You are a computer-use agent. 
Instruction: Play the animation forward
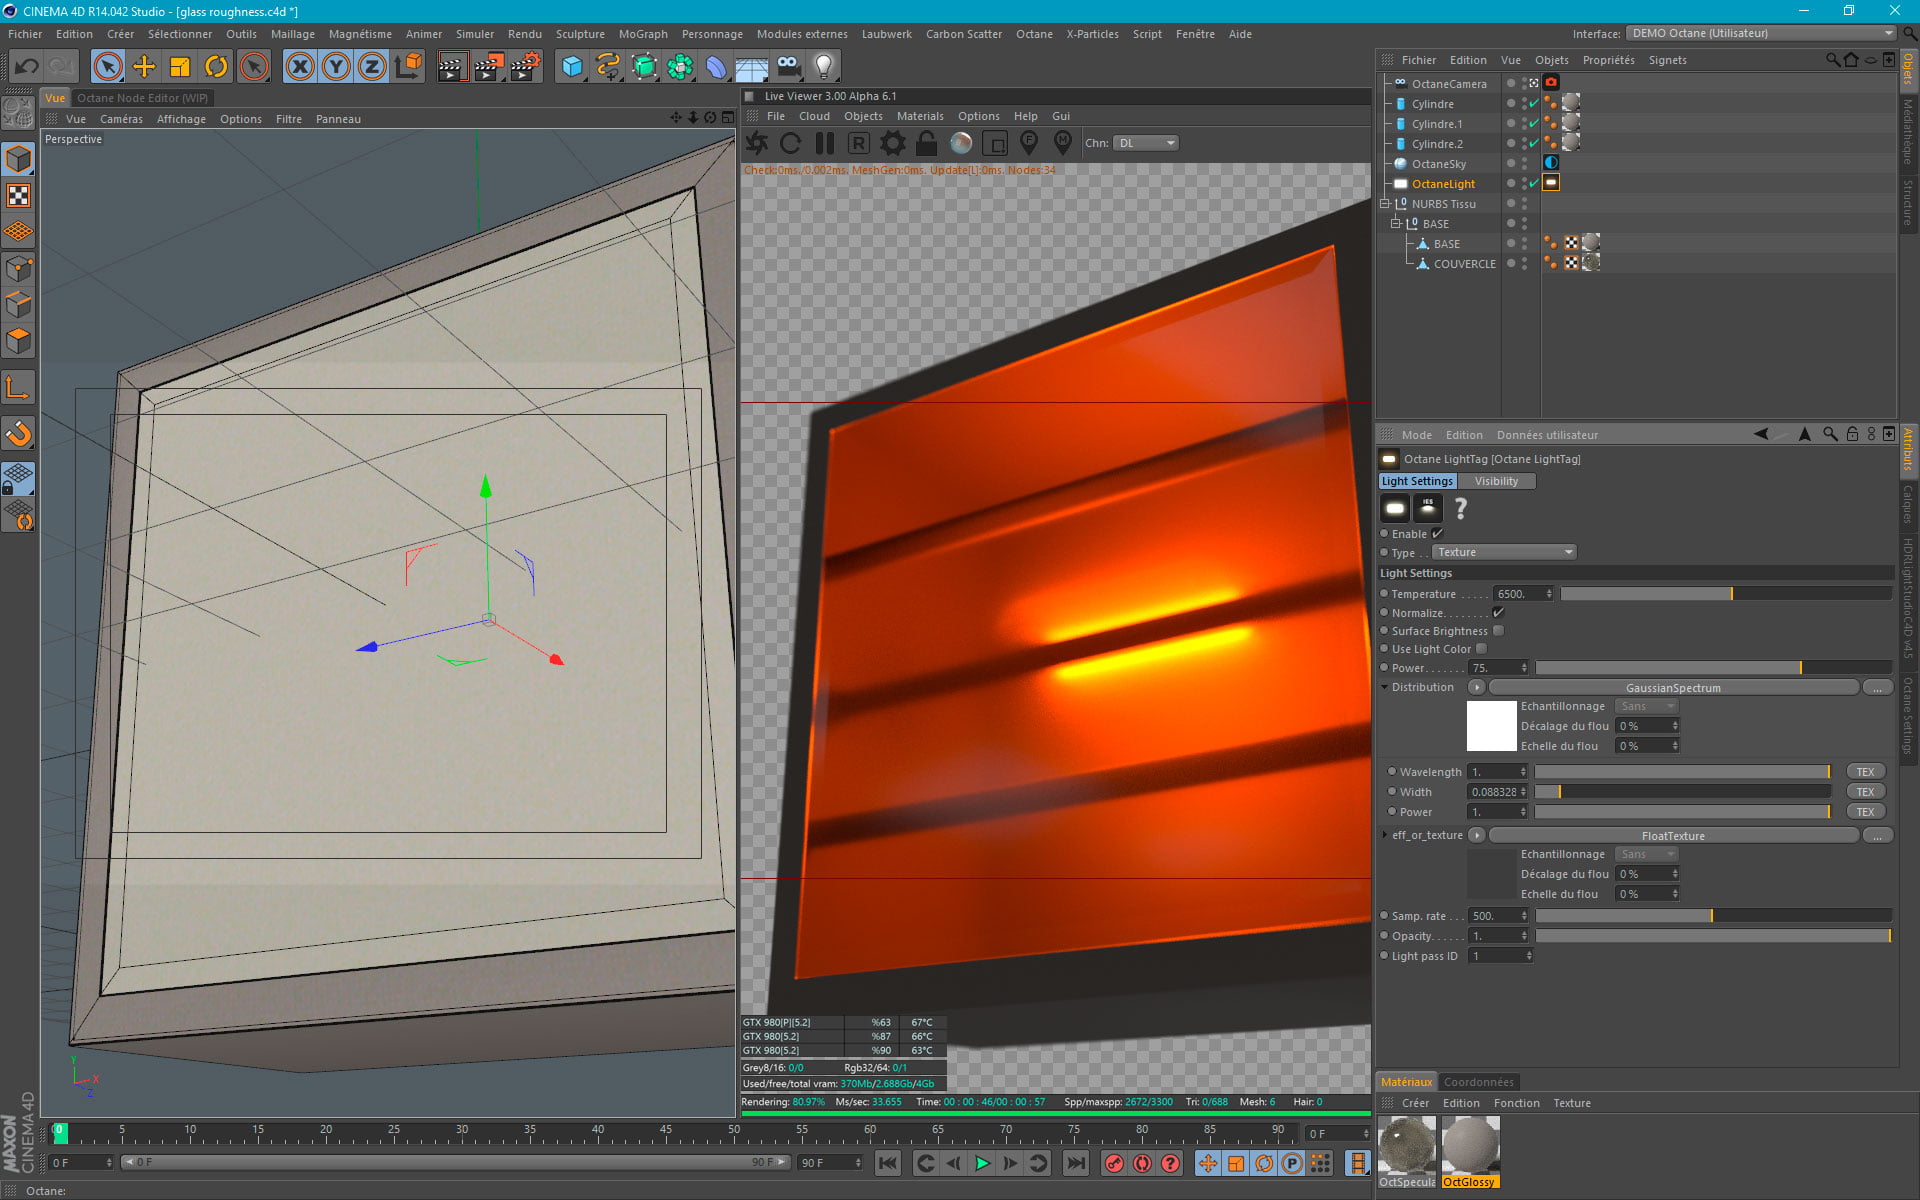[x=982, y=1163]
